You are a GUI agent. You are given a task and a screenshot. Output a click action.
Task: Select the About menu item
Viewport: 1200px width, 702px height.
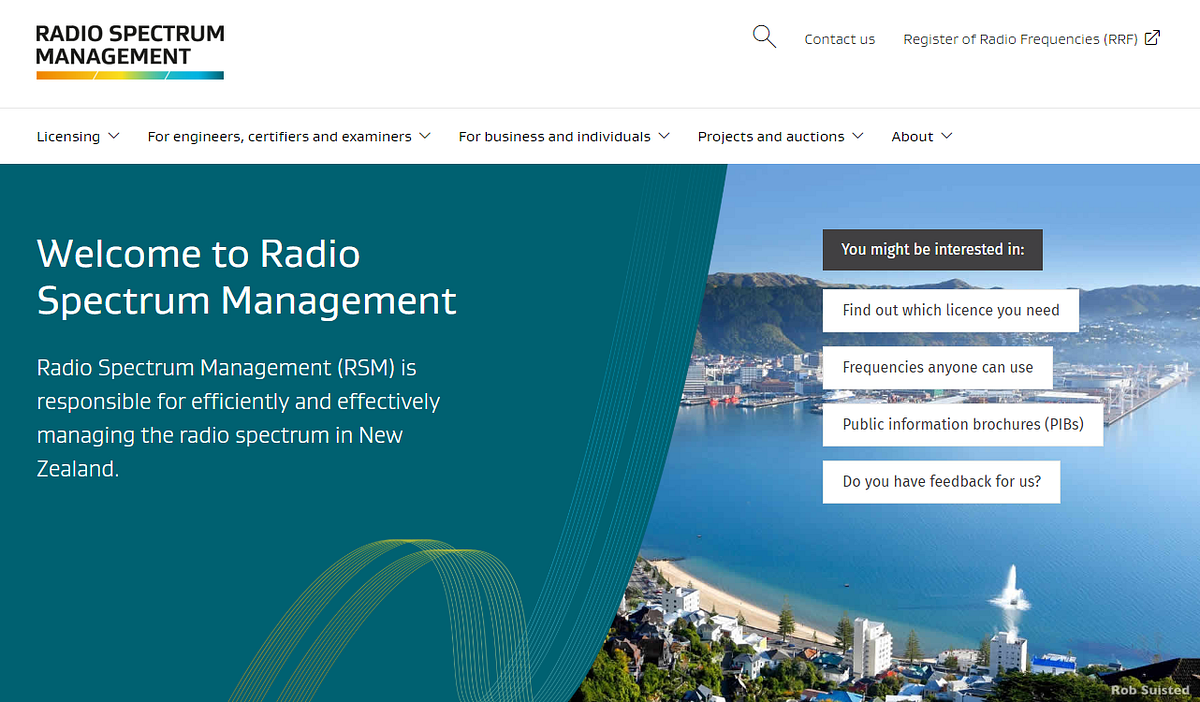click(914, 136)
